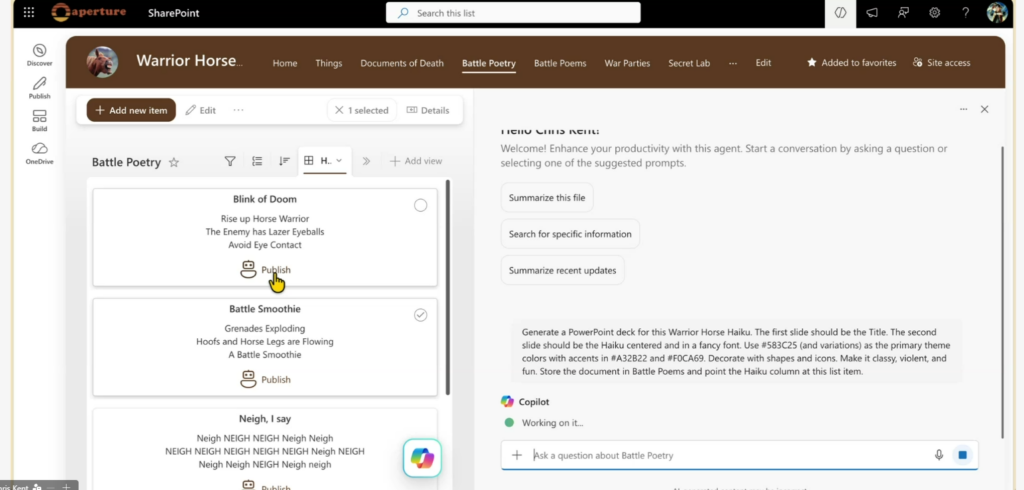This screenshot has height=490, width=1024.
Task: Select the Blink of Doom card circle
Action: pos(421,205)
